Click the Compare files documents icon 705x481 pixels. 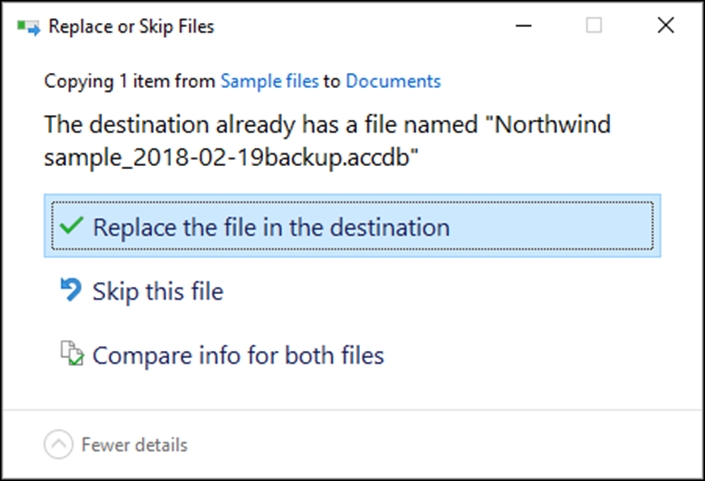[72, 353]
